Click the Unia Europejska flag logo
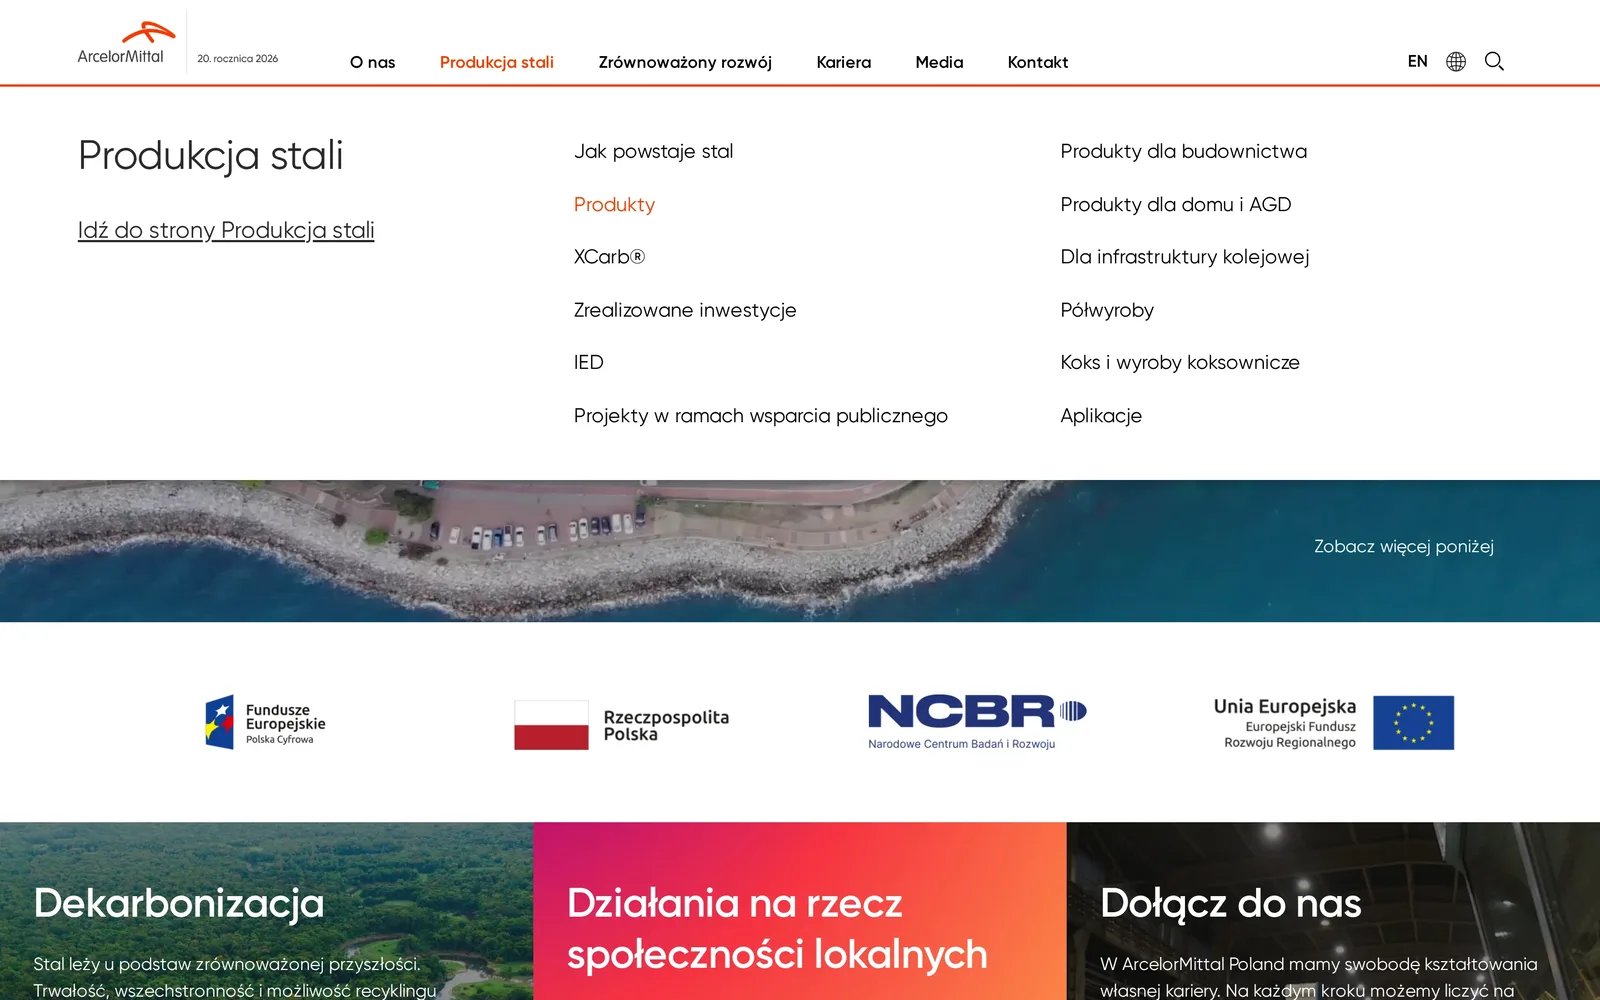 tap(1334, 723)
